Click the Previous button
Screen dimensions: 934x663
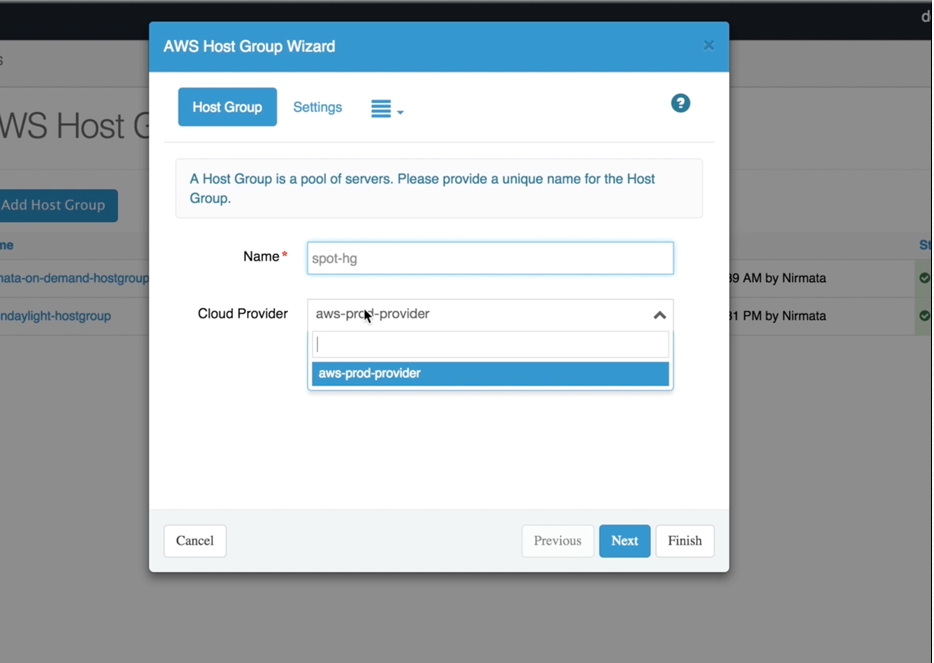coord(558,541)
